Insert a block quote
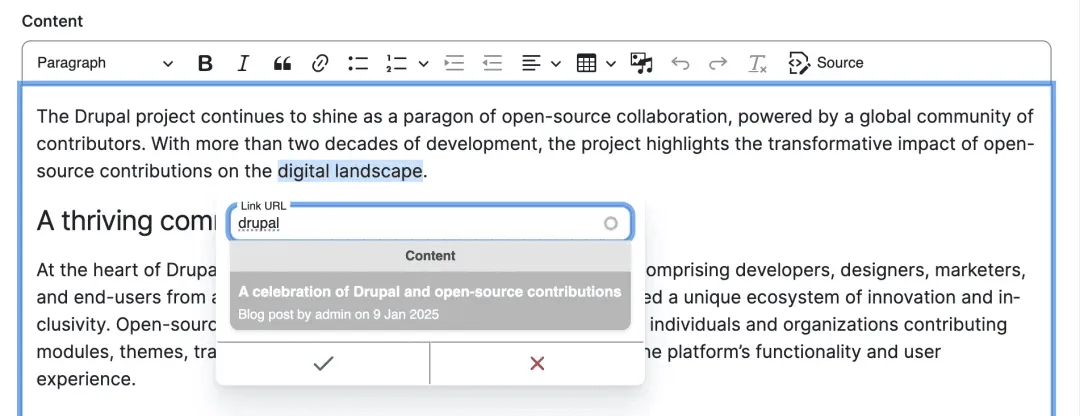The height and width of the screenshot is (416, 1080). pos(282,63)
